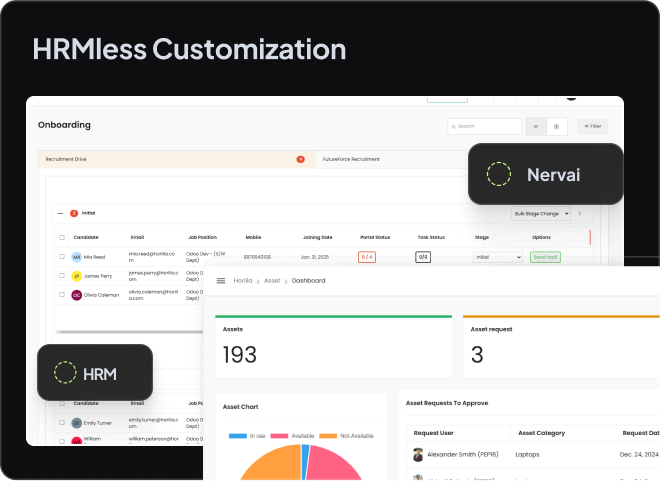Open the Initial stage dropdown for Mia Reed
This screenshot has height=481, width=660.
[x=497, y=257]
